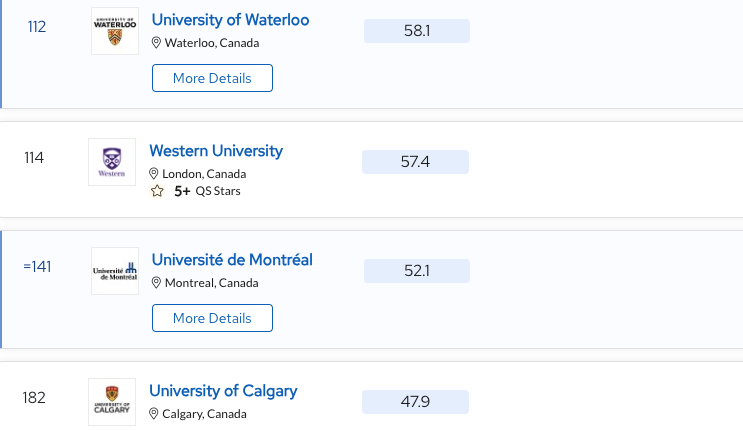Viewport: 743px width, 430px height.
Task: Open the University of Waterloo link
Action: coord(230,20)
